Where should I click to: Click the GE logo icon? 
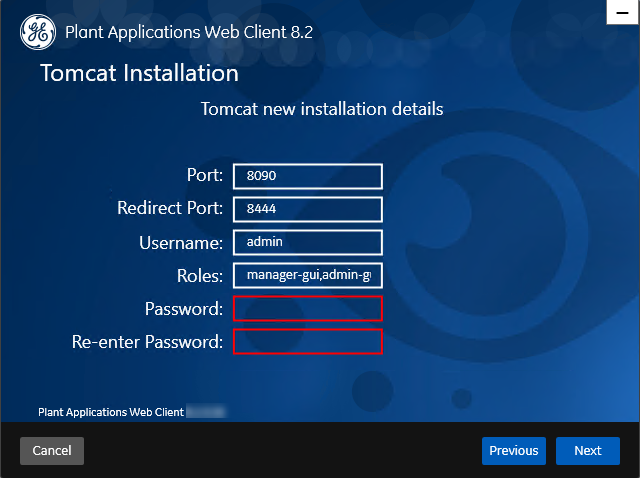[38, 32]
